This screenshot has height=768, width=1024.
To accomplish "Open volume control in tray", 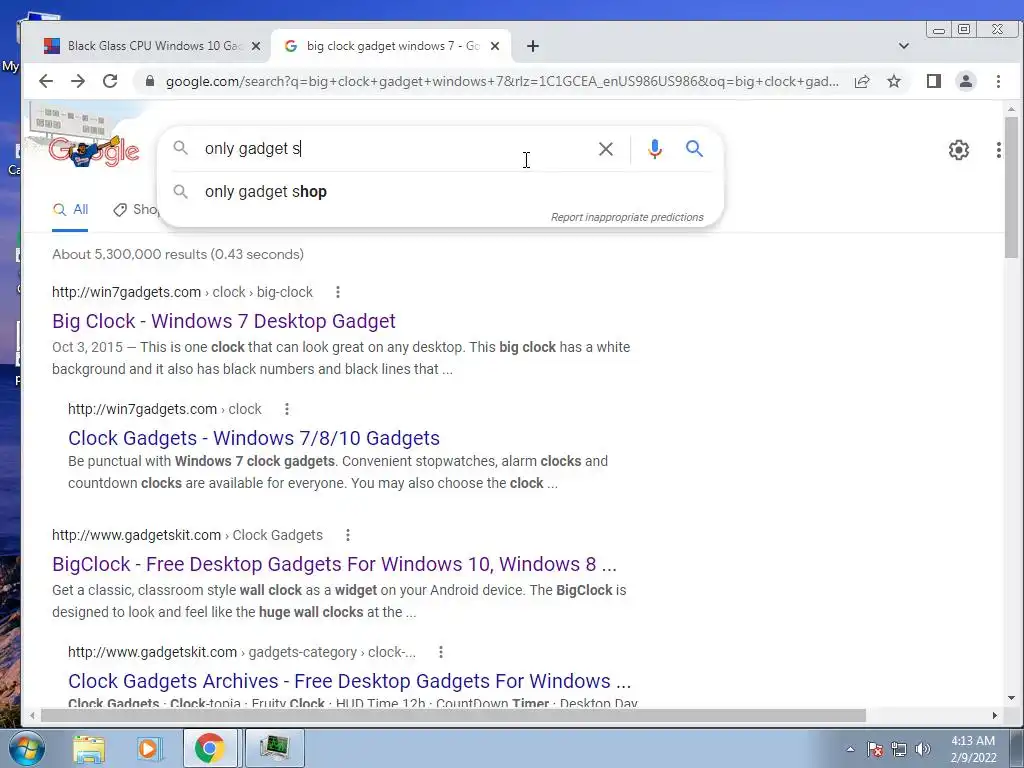I will click(923, 749).
